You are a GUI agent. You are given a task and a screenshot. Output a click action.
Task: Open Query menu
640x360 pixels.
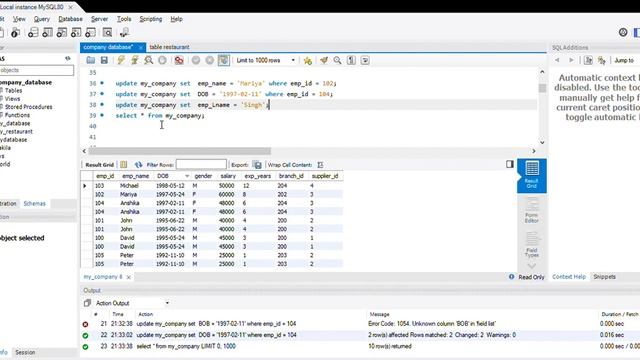[42, 19]
